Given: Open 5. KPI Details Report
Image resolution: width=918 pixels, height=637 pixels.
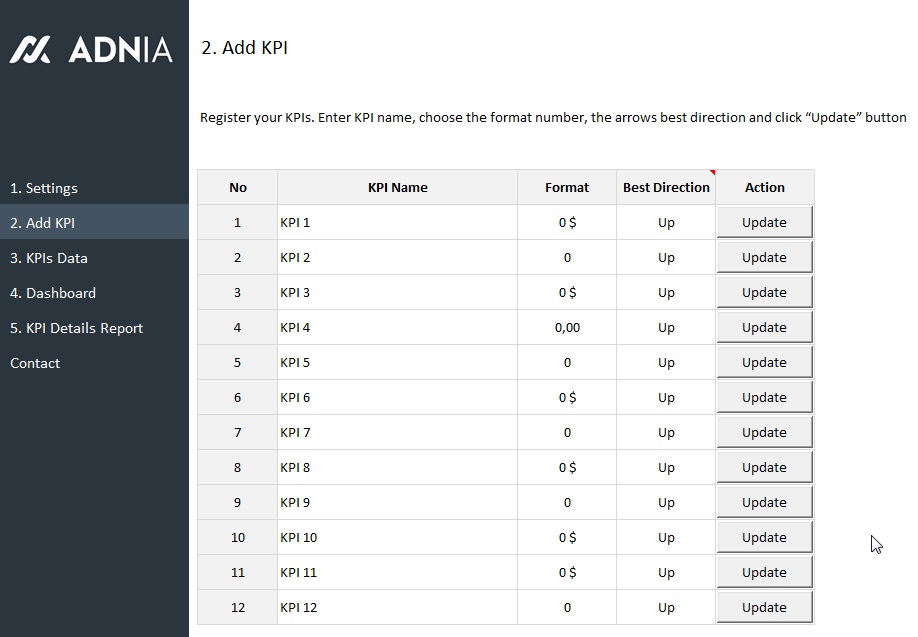Looking at the screenshot, I should coord(77,328).
